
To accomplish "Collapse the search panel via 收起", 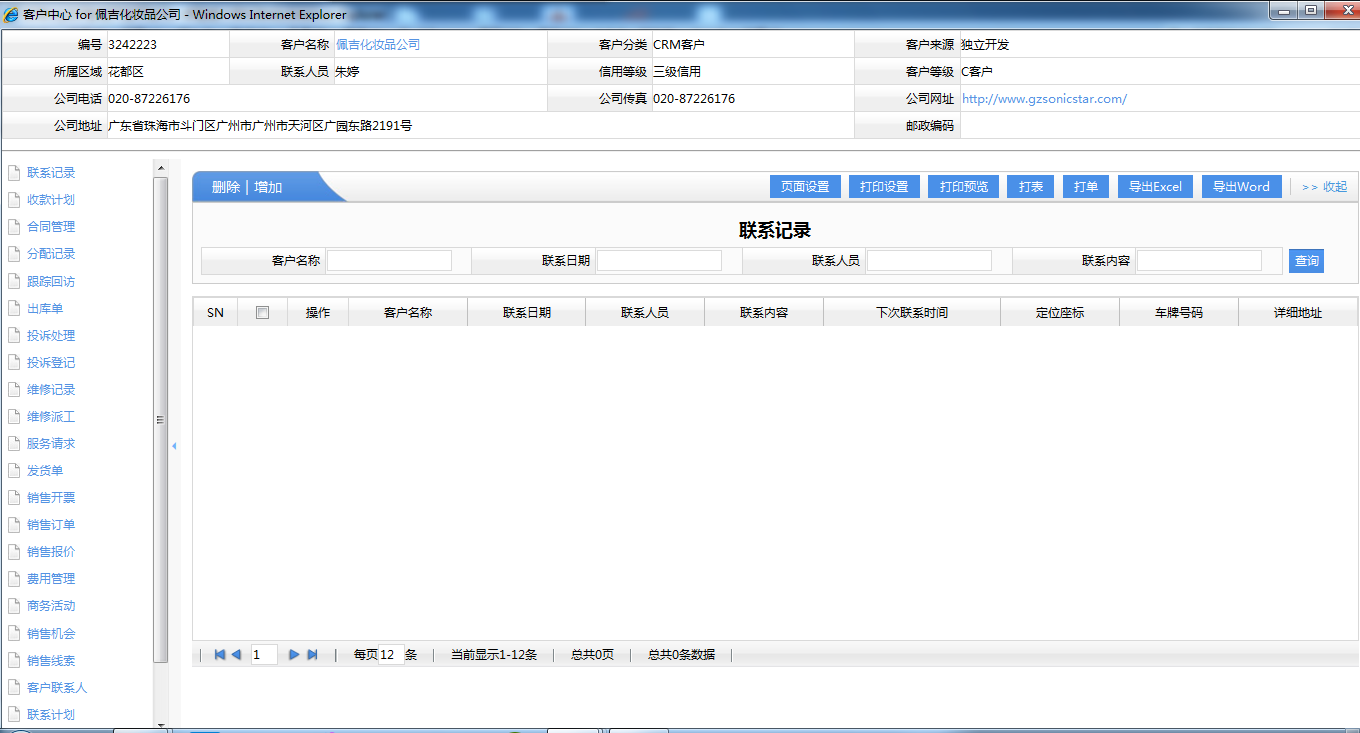I will tap(1324, 187).
